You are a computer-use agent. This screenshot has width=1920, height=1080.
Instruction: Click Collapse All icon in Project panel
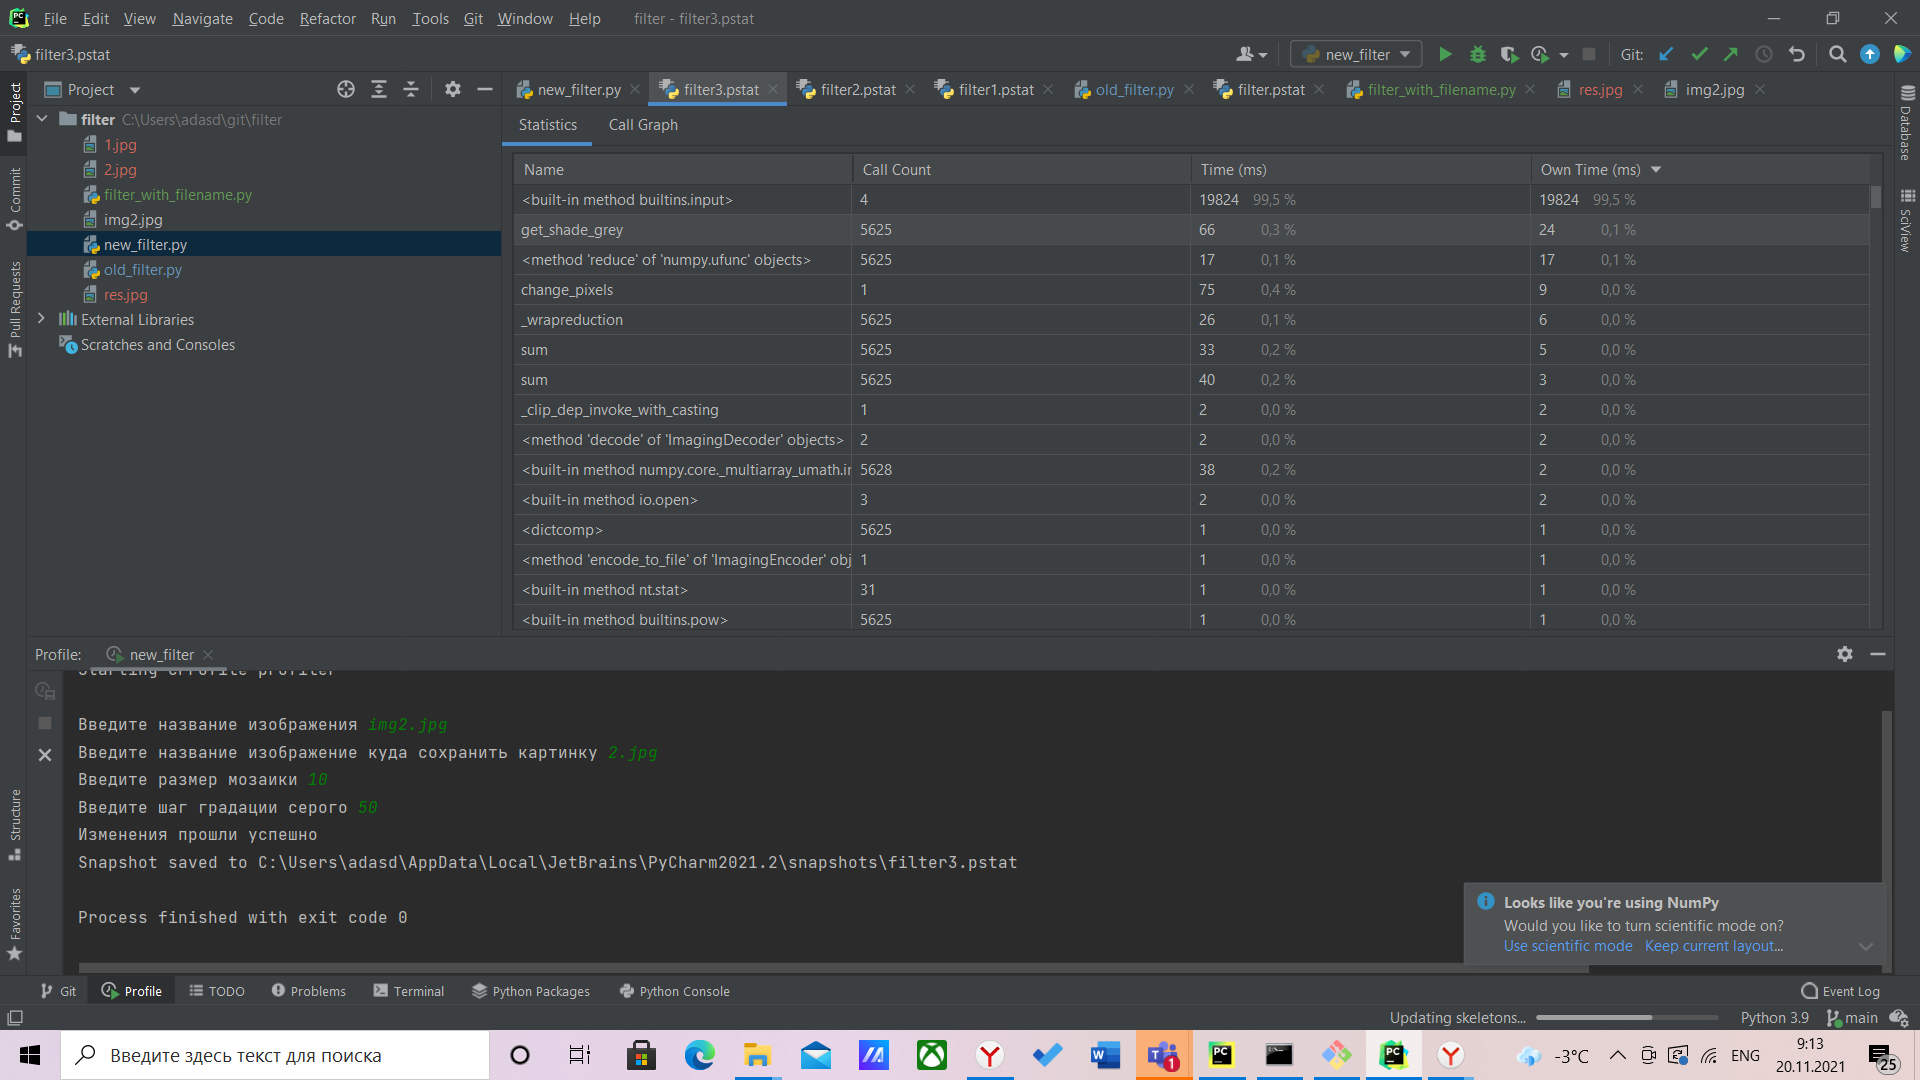(411, 90)
